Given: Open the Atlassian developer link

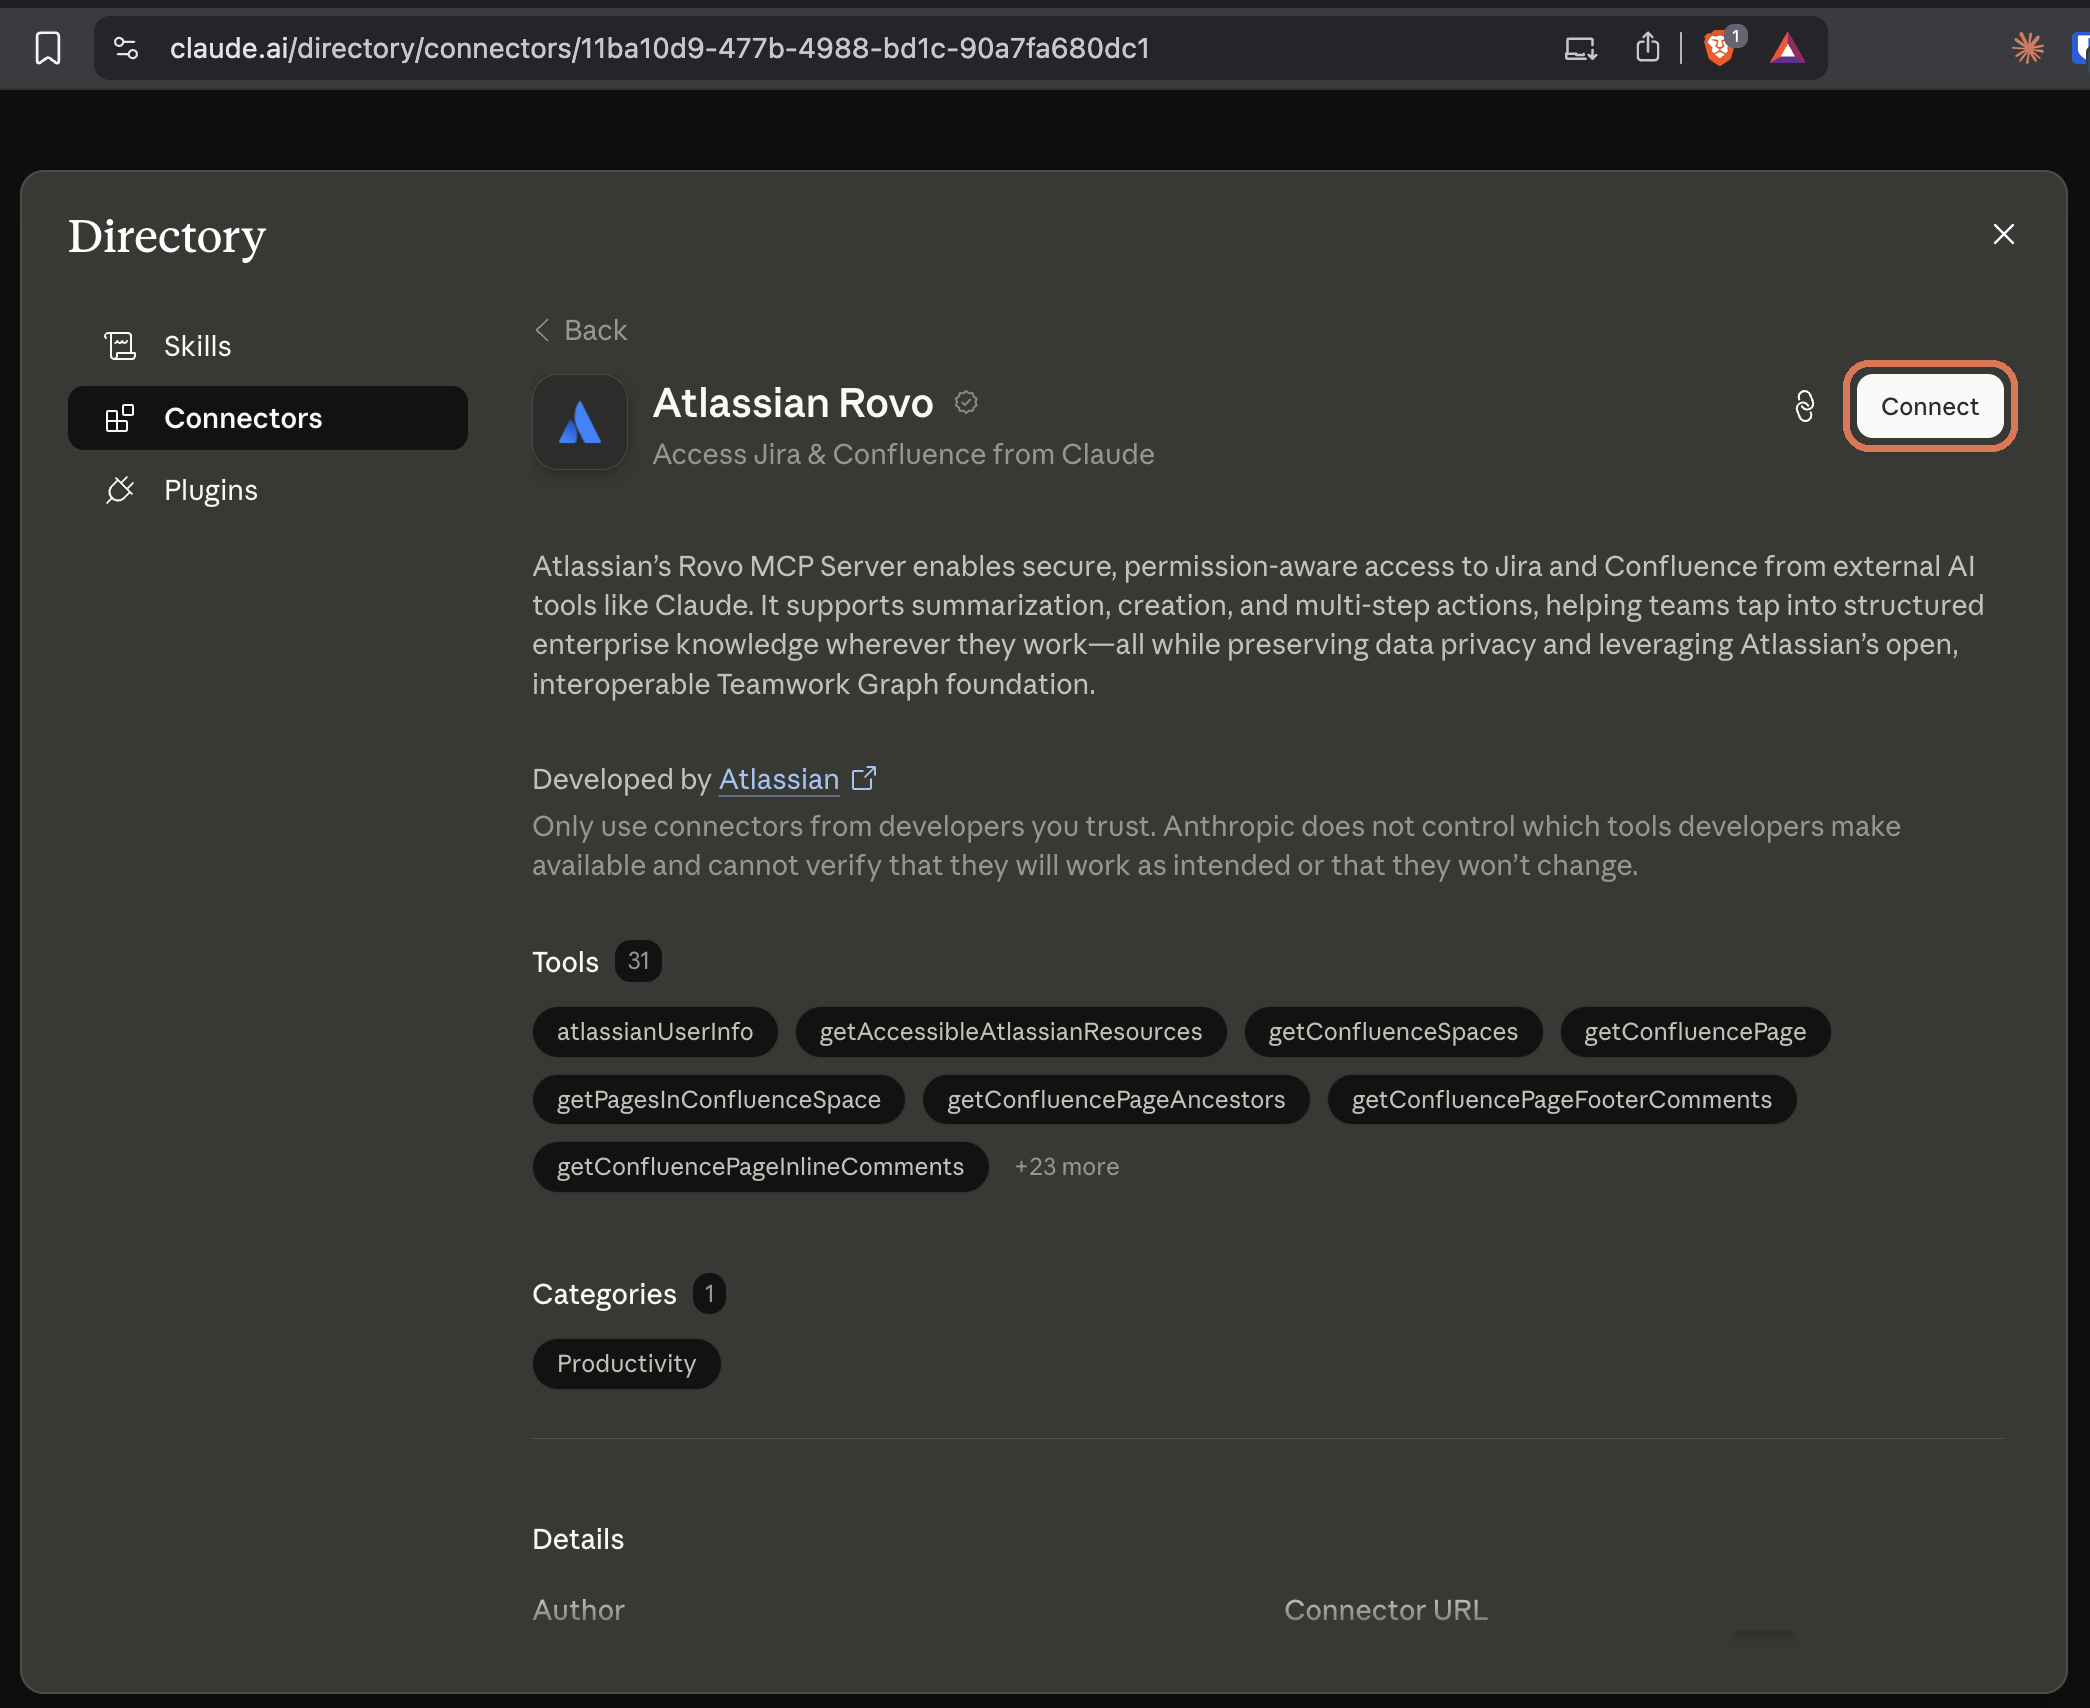Looking at the screenshot, I should pos(779,779).
